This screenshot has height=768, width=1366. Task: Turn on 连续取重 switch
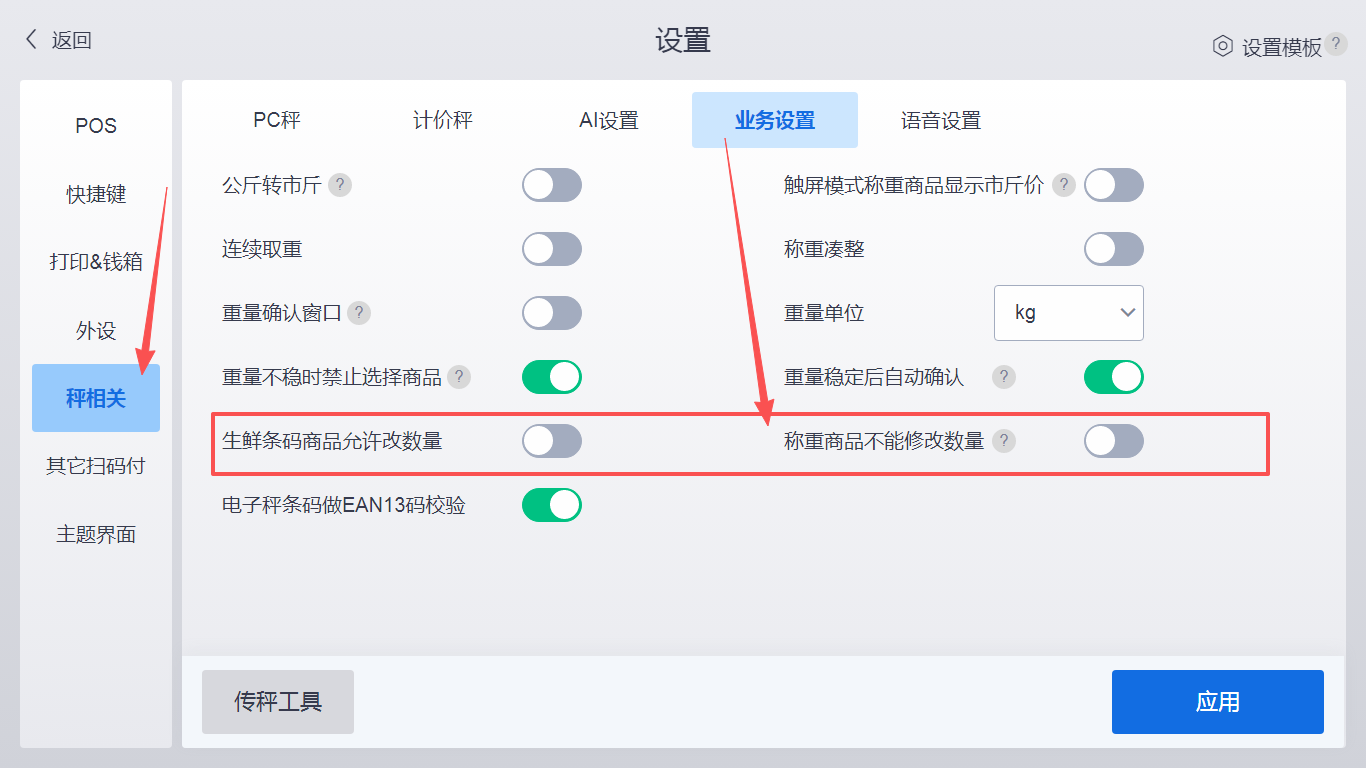click(551, 249)
